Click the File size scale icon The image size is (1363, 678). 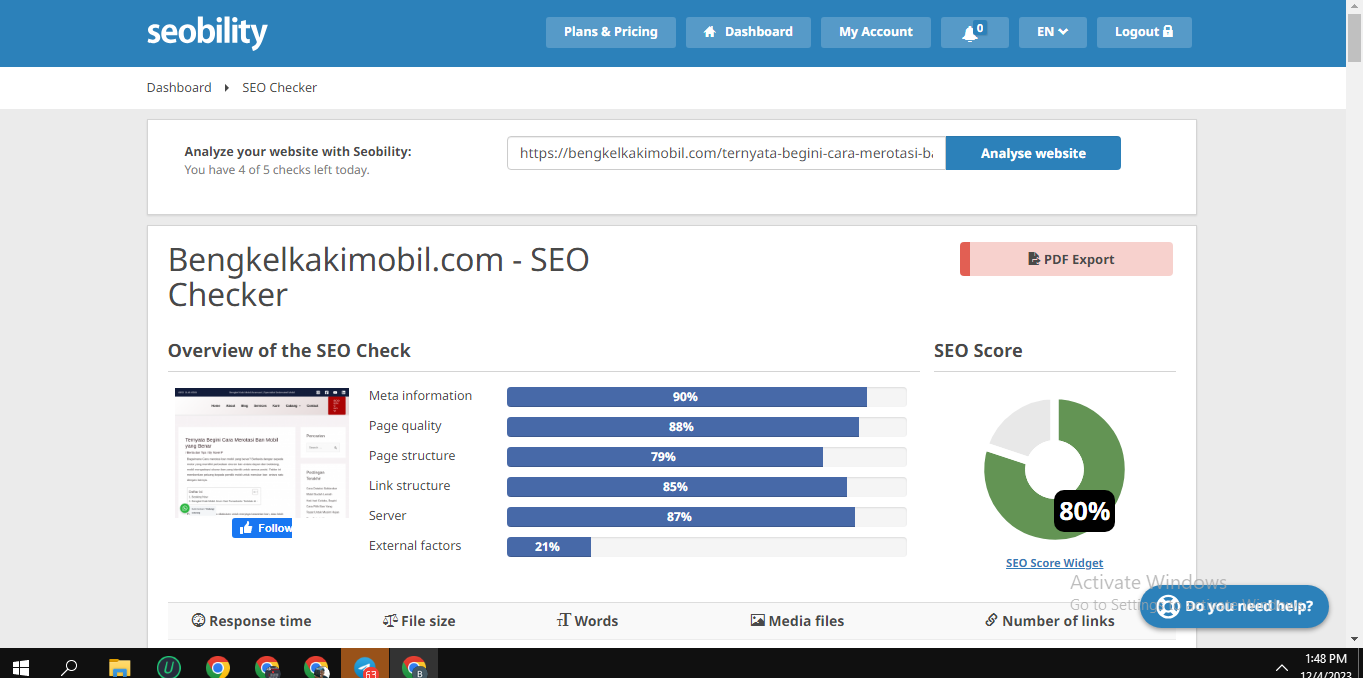point(390,621)
